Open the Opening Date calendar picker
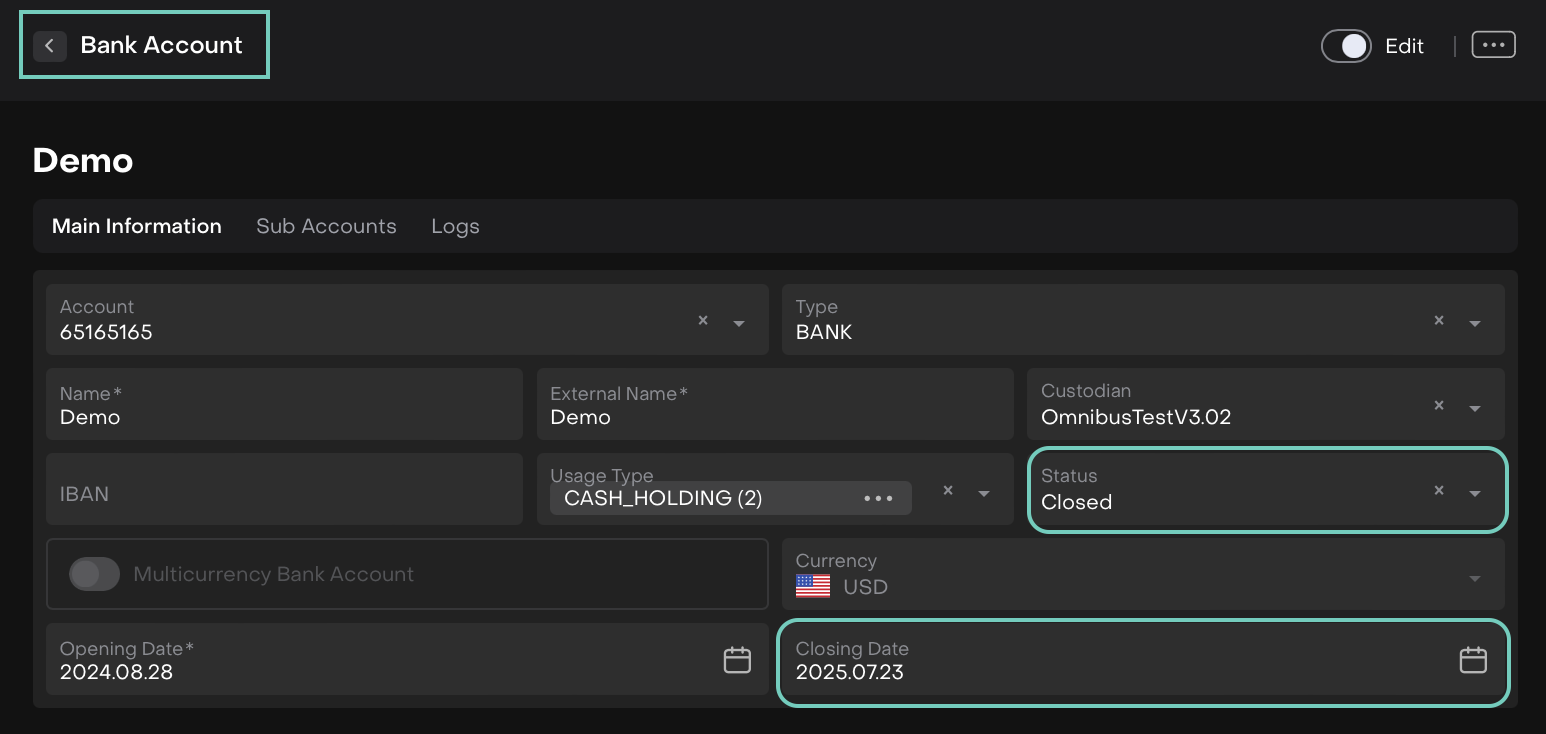 (x=737, y=660)
